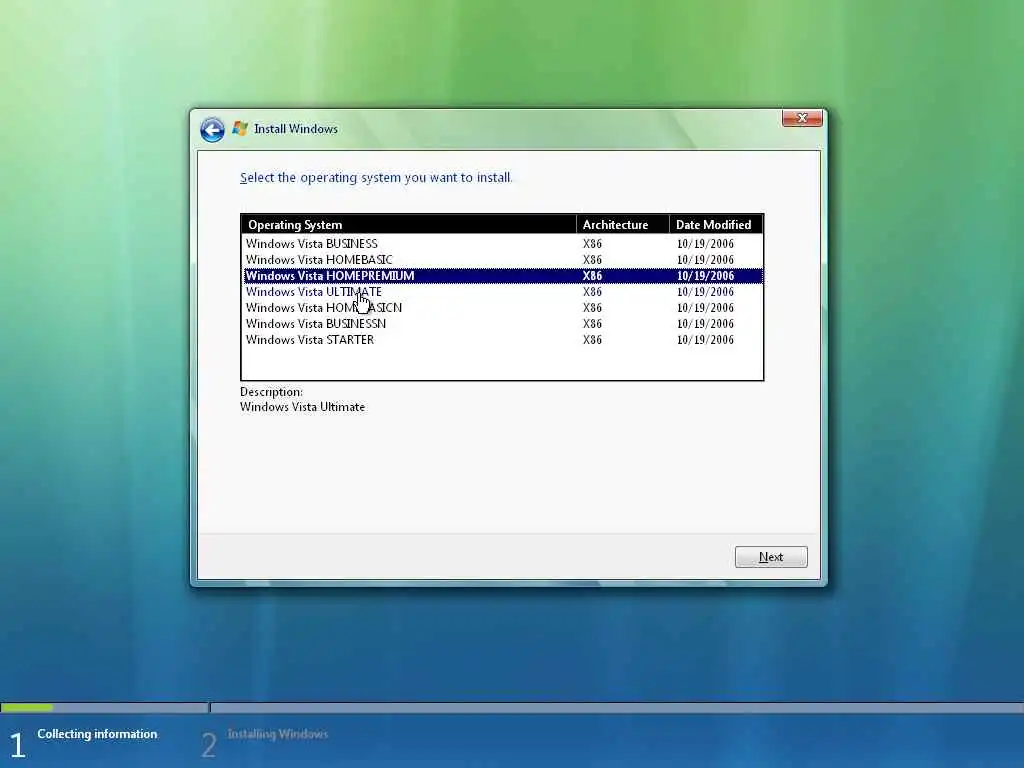Click the blue back arrow button
This screenshot has width=1024, height=768.
[x=212, y=129]
